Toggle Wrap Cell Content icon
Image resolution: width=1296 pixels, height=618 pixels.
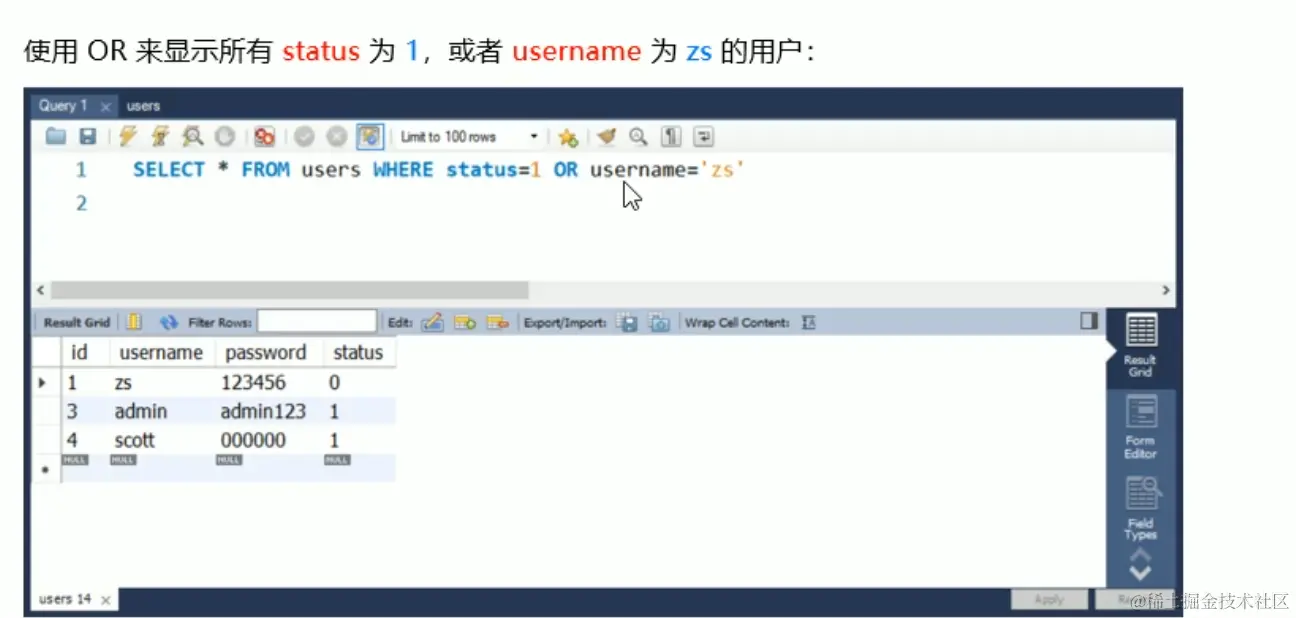pos(809,322)
